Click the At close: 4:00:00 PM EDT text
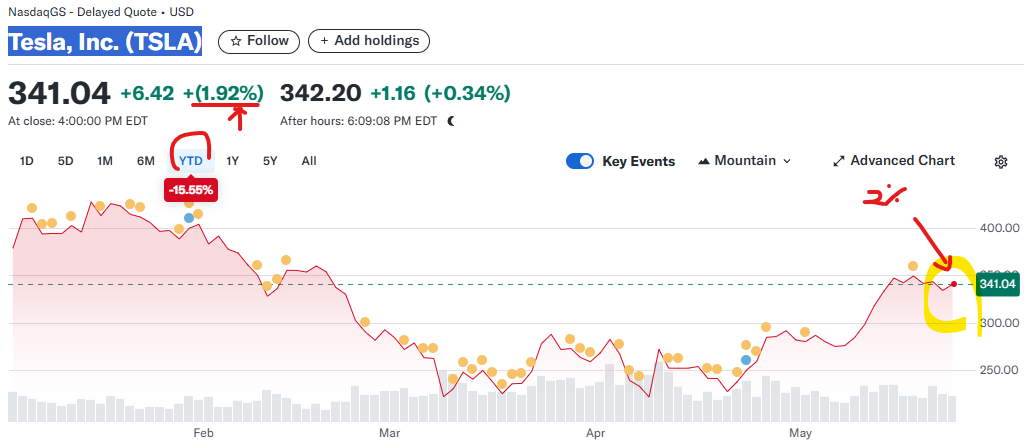1028x448 pixels. pos(78,121)
